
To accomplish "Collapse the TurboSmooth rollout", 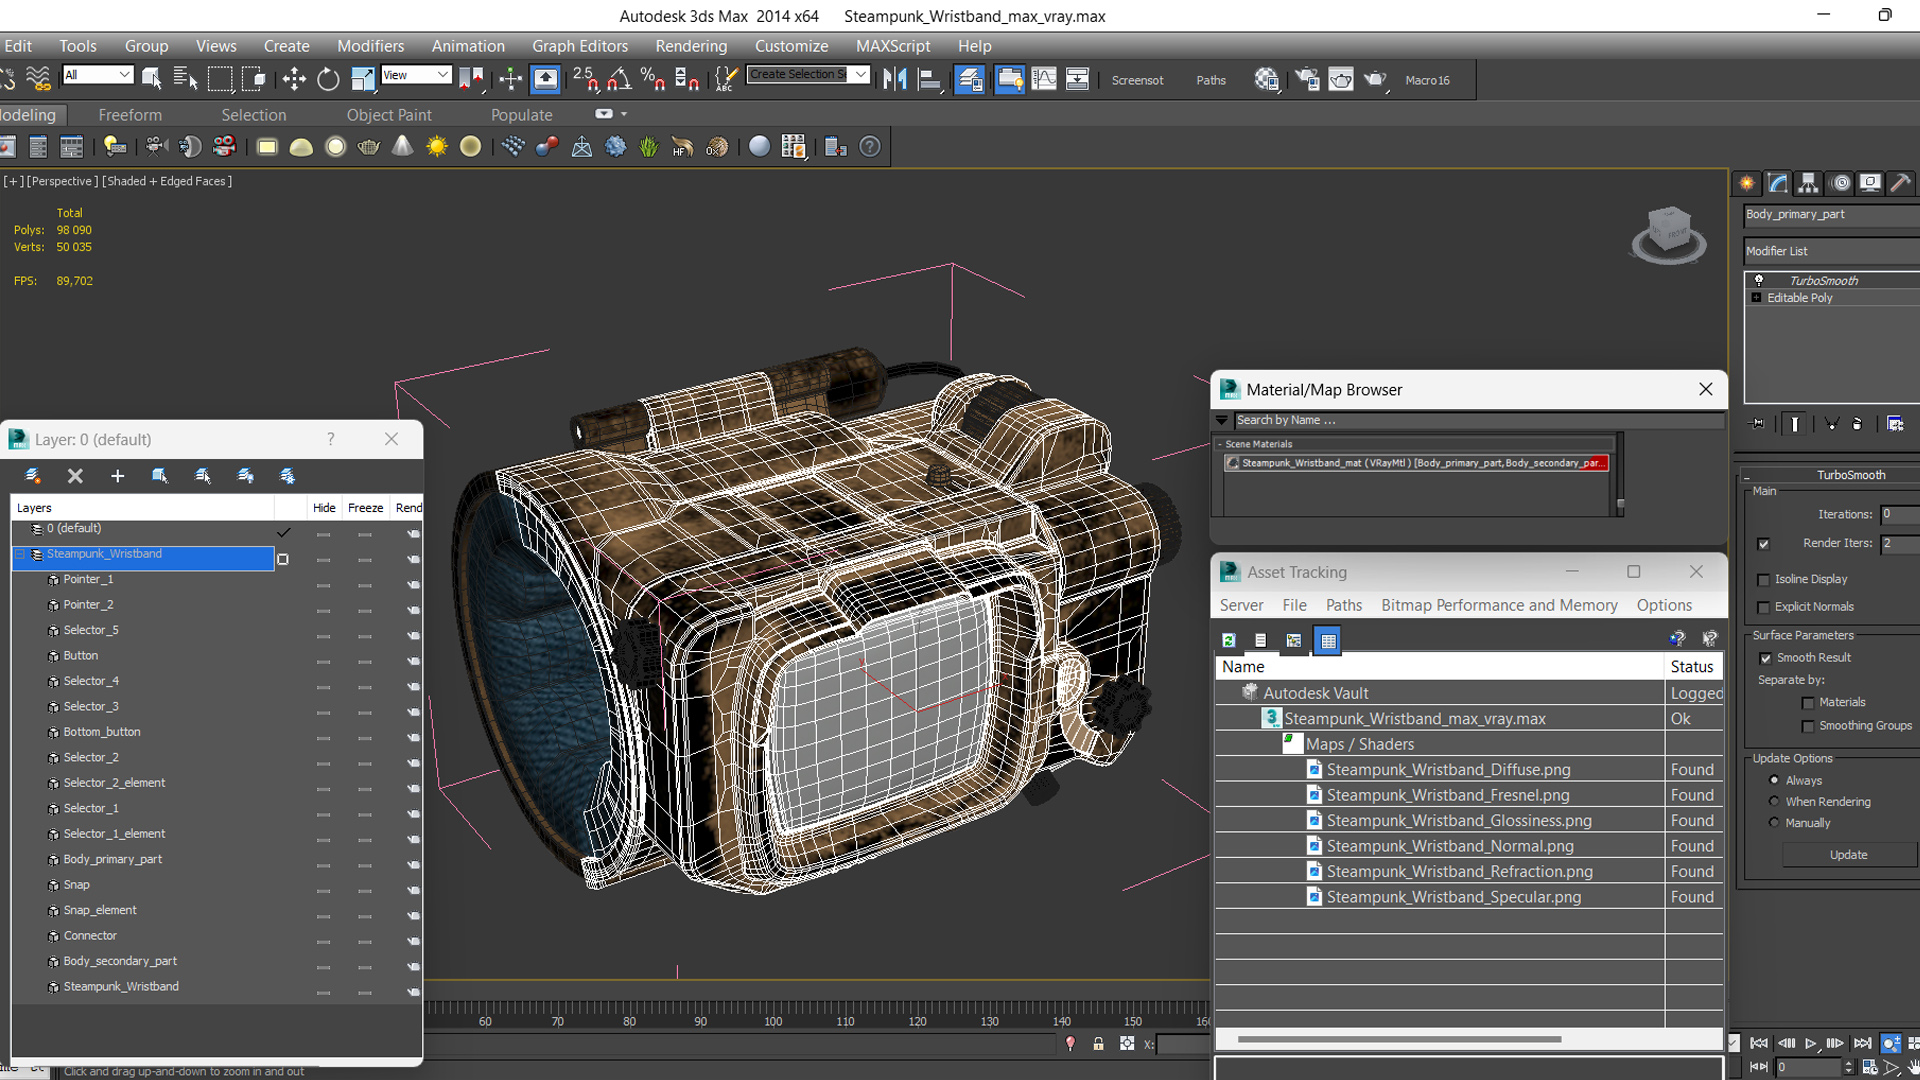I will [1746, 475].
